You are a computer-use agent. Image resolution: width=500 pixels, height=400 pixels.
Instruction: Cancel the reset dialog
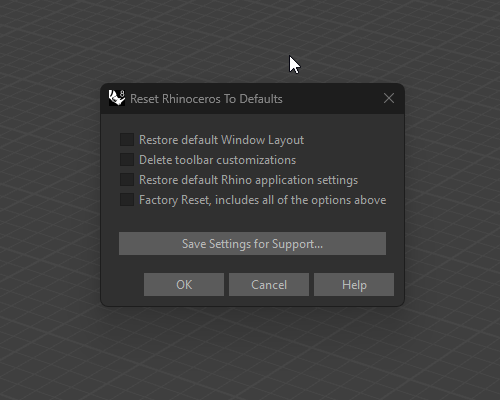[269, 285]
